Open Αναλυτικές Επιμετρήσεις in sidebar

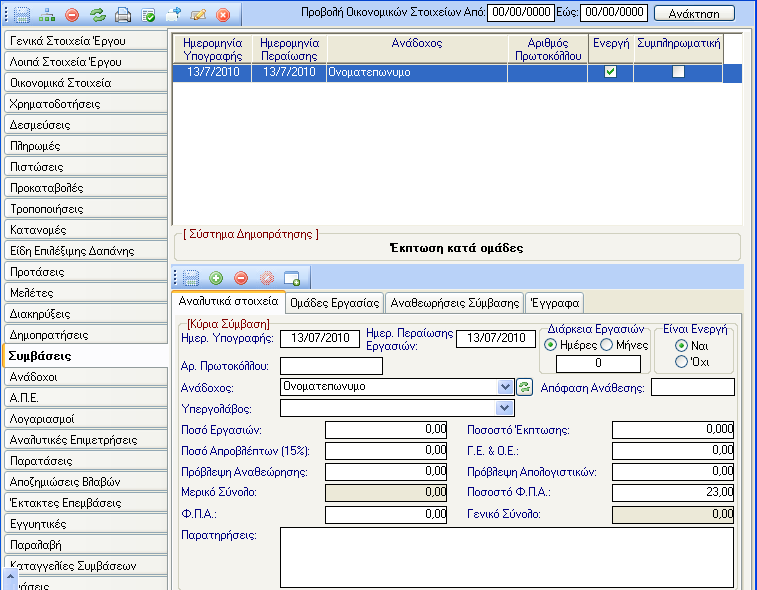[x=86, y=440]
